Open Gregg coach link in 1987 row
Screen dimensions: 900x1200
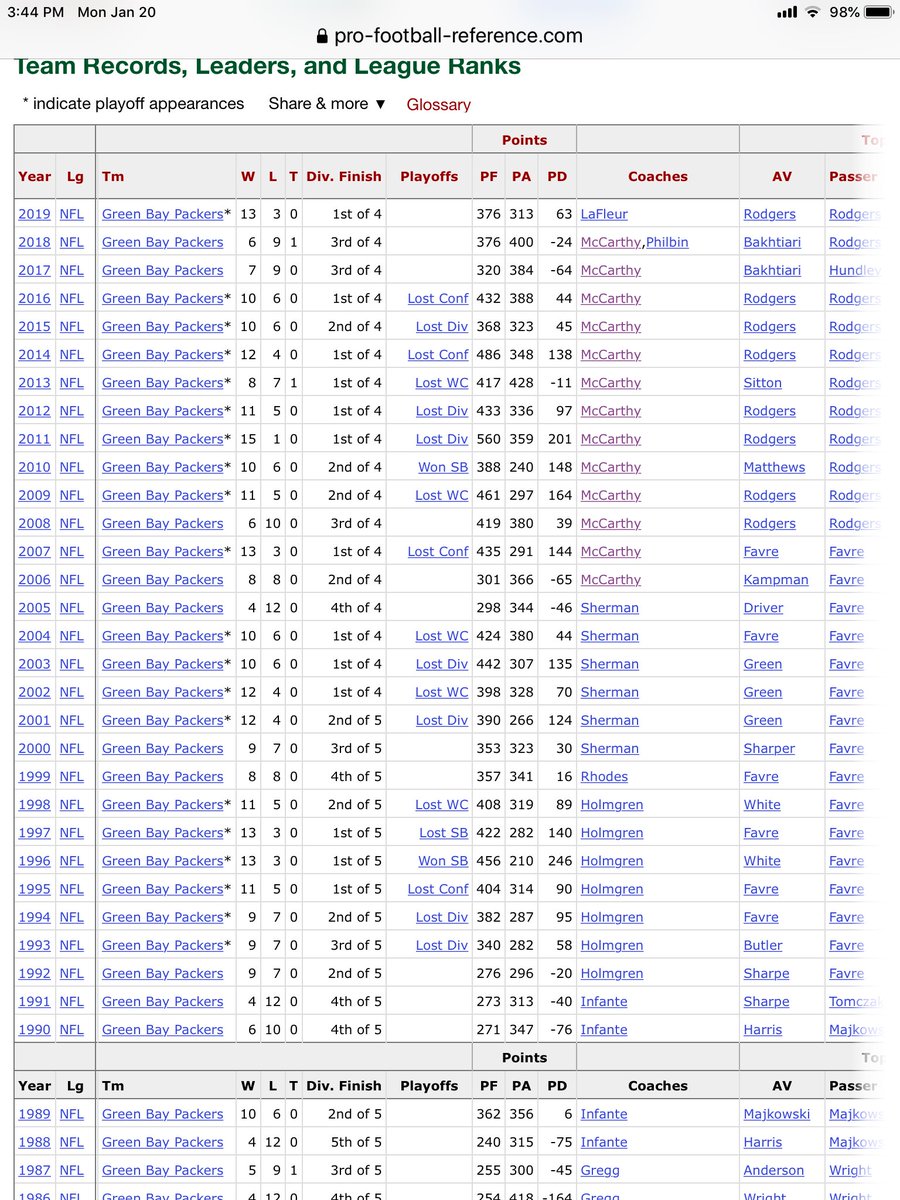(601, 1170)
